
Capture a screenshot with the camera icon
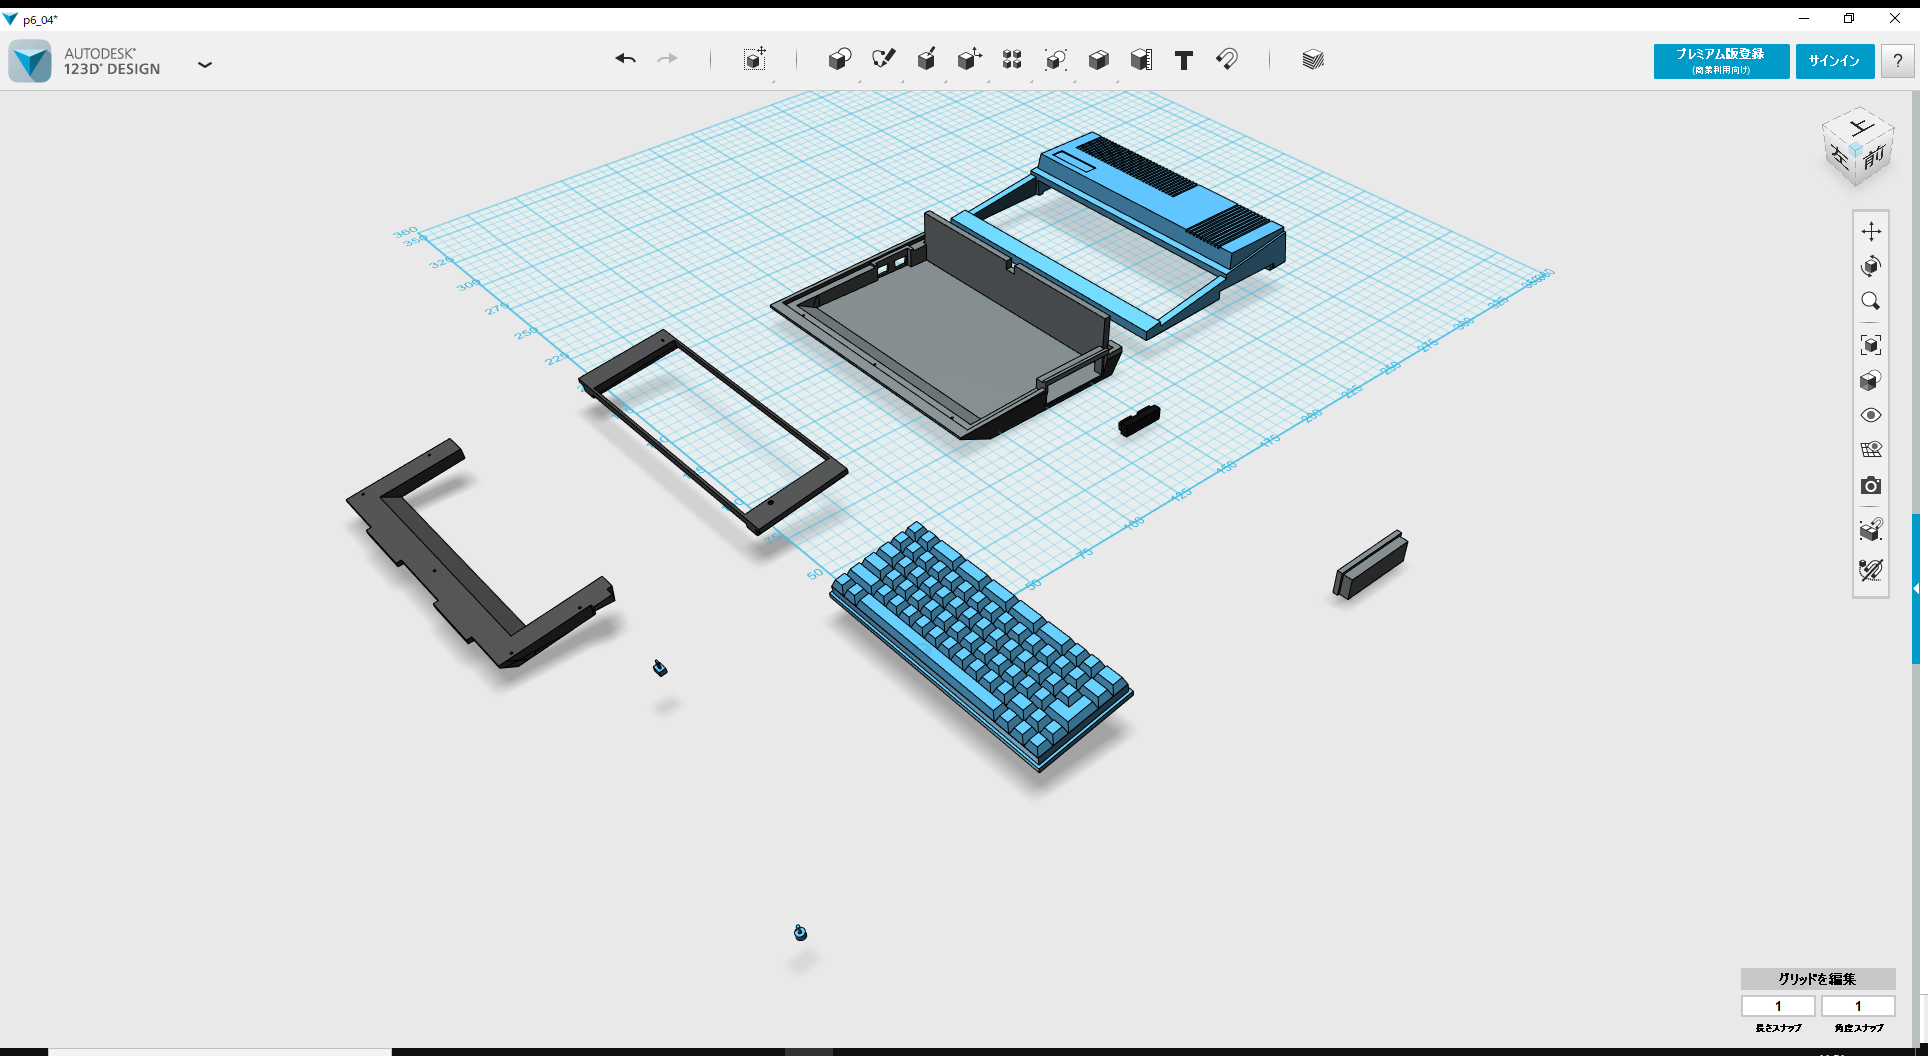click(x=1872, y=485)
